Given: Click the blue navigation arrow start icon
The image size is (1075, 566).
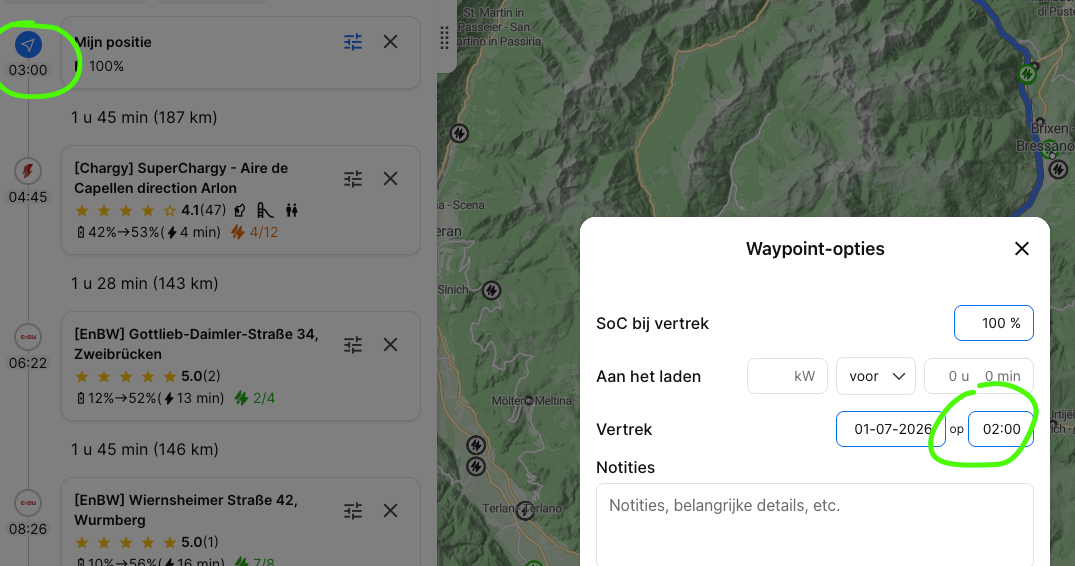Looking at the screenshot, I should click(28, 45).
